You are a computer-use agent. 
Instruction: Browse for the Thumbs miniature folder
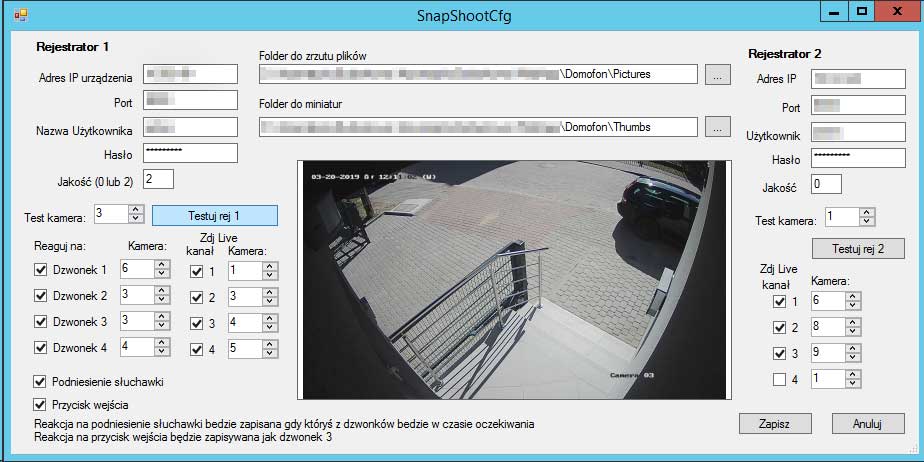[717, 126]
